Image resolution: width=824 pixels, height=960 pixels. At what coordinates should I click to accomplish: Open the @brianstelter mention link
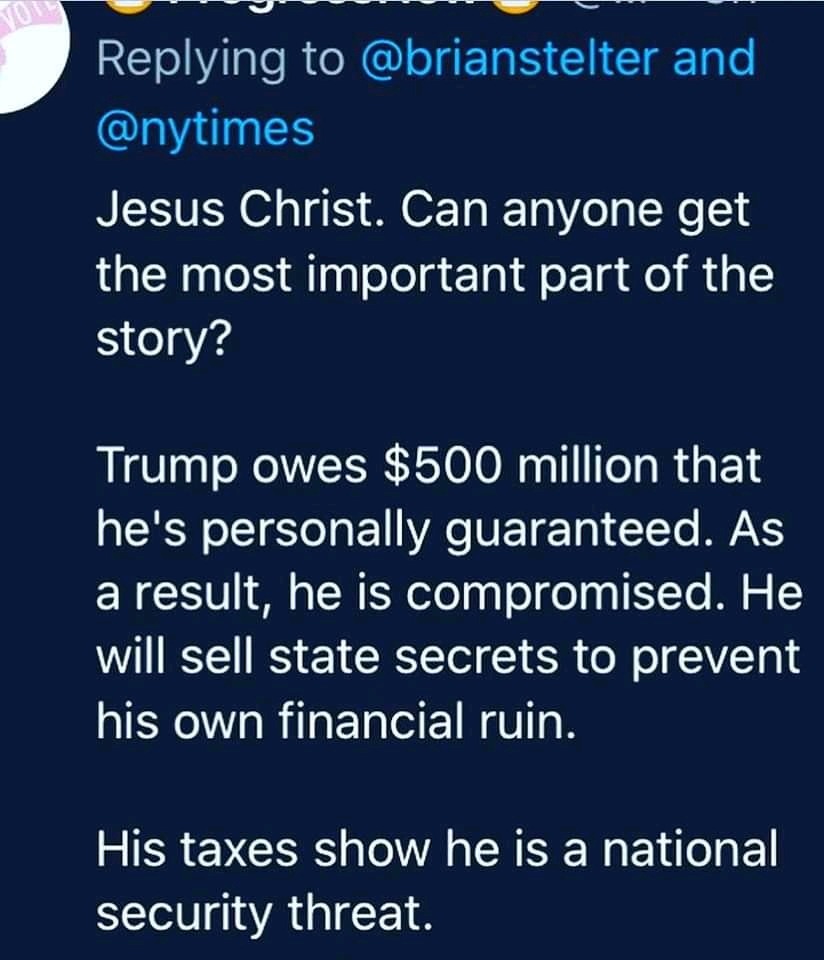point(512,59)
